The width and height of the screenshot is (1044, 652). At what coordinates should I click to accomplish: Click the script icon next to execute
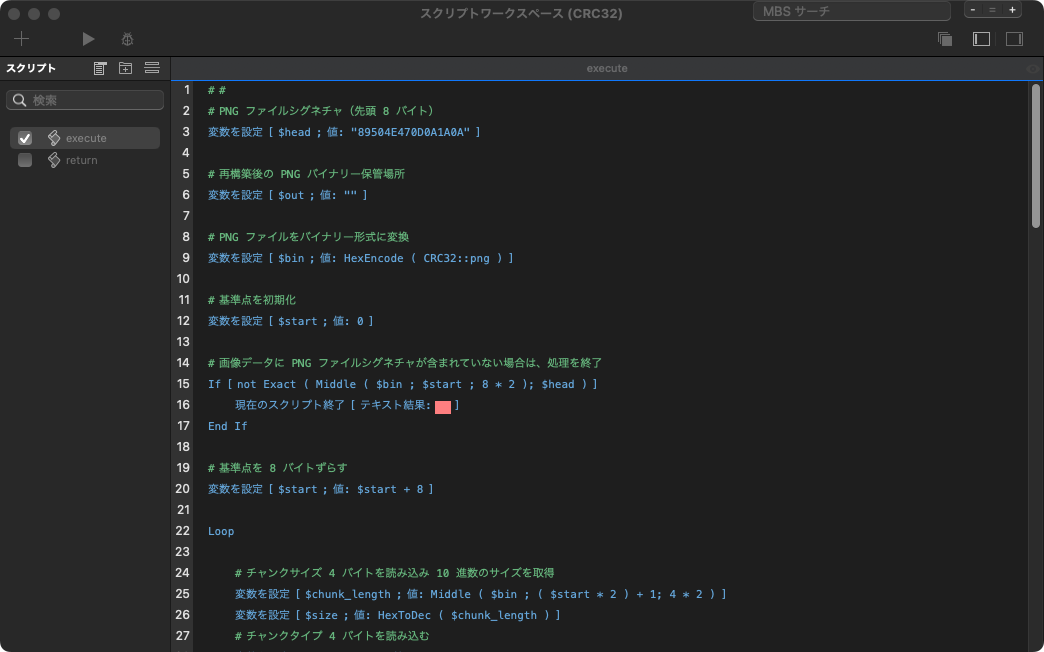click(x=54, y=138)
